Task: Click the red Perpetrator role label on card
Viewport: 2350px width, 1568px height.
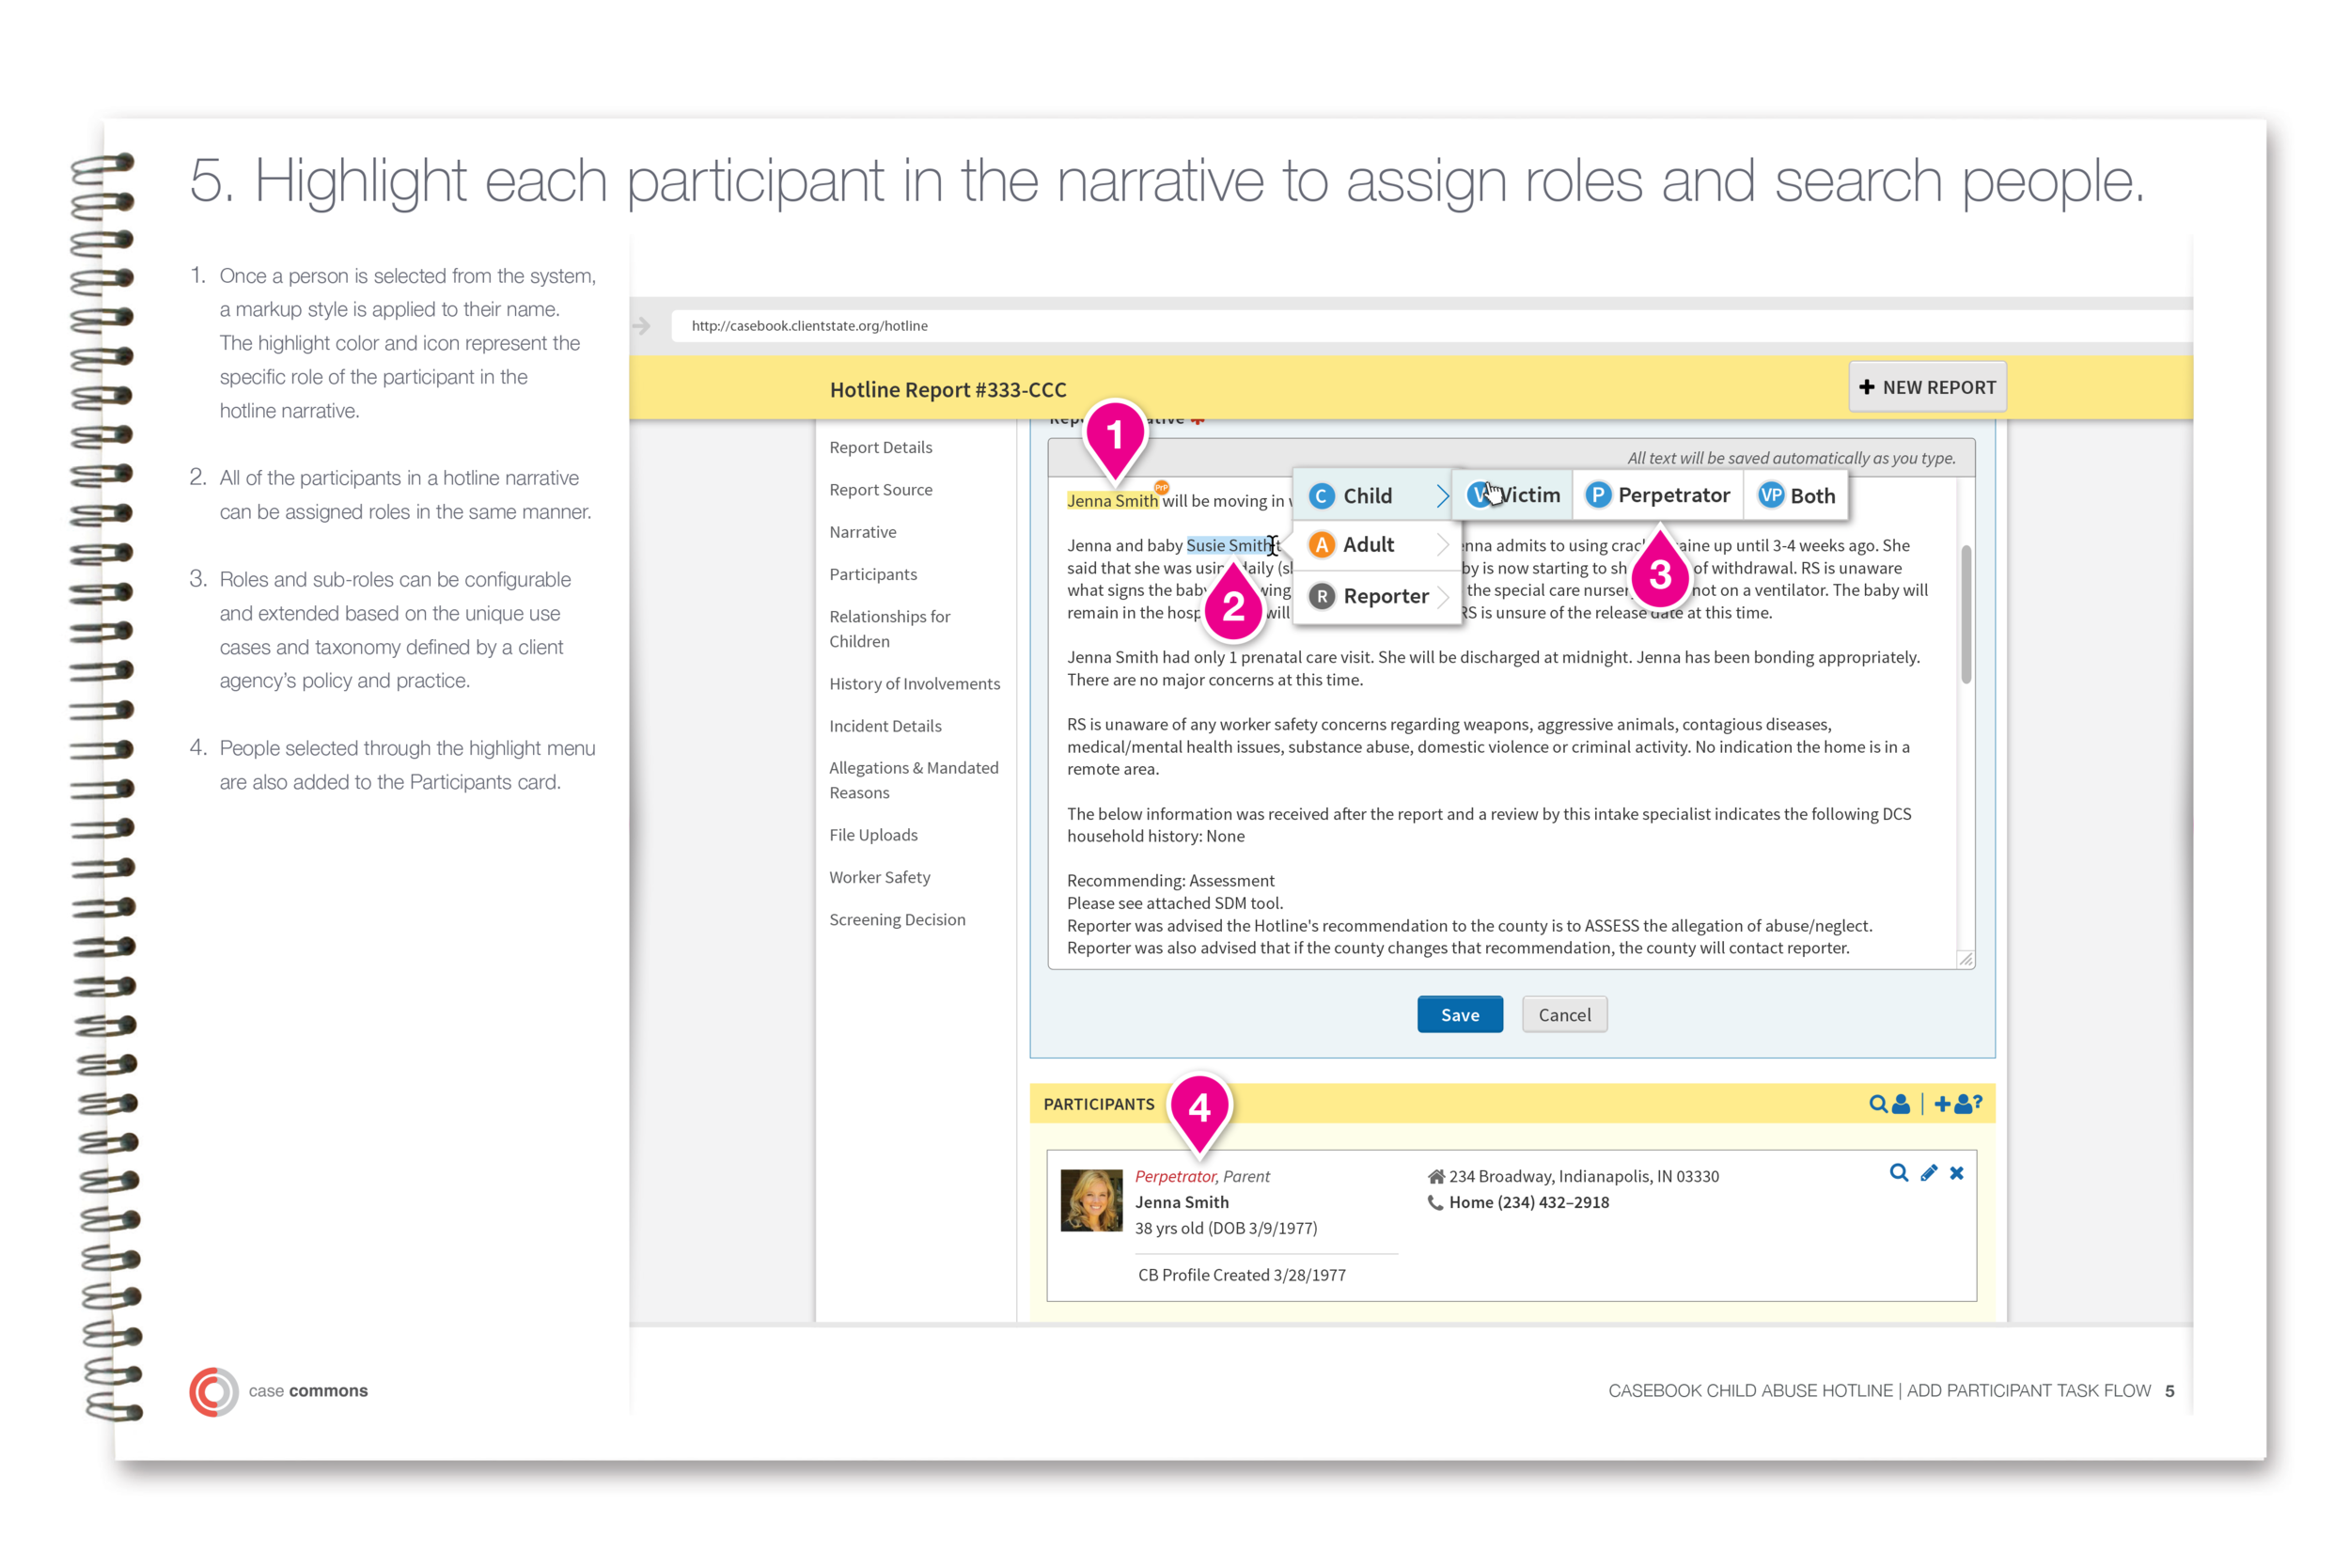Action: pyautogui.click(x=1175, y=1177)
